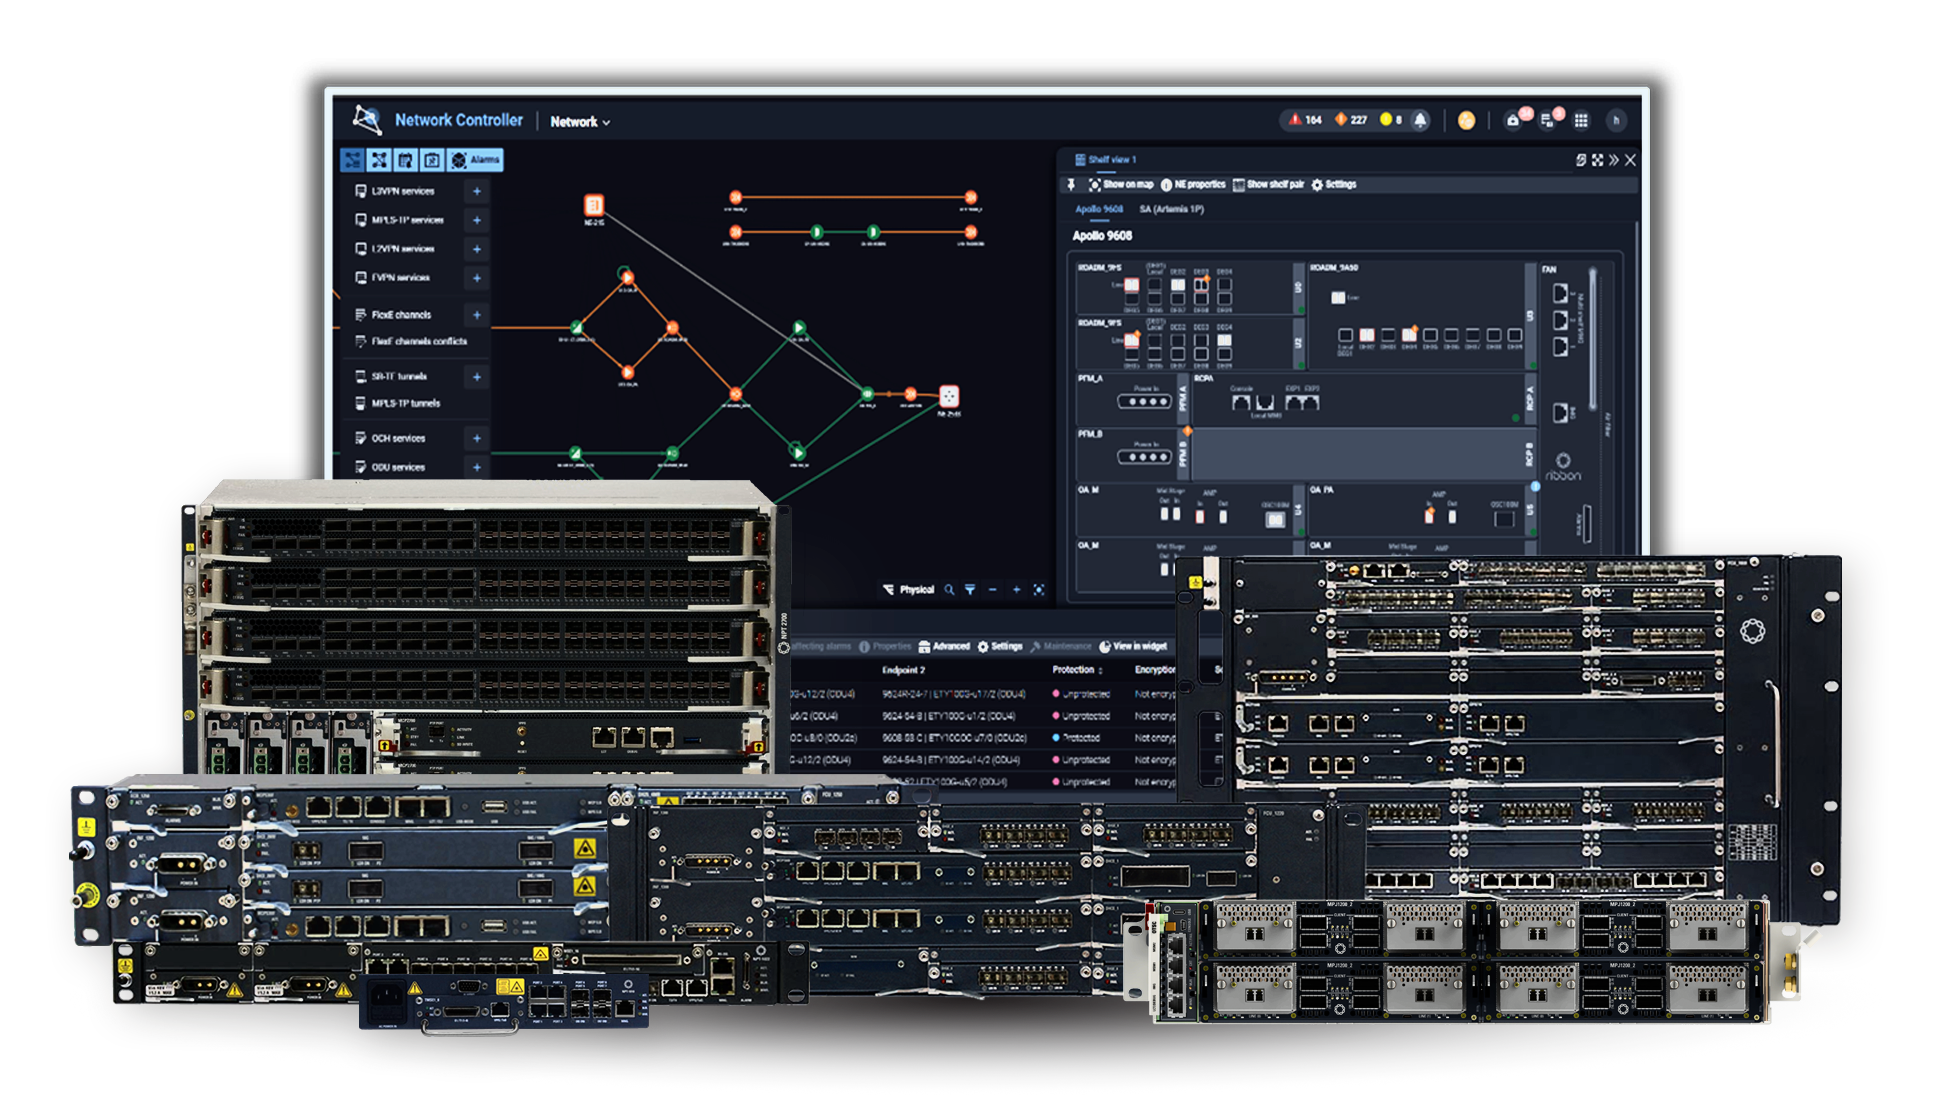Click the map search magnifier icon
1960x1104 pixels.
point(949,590)
